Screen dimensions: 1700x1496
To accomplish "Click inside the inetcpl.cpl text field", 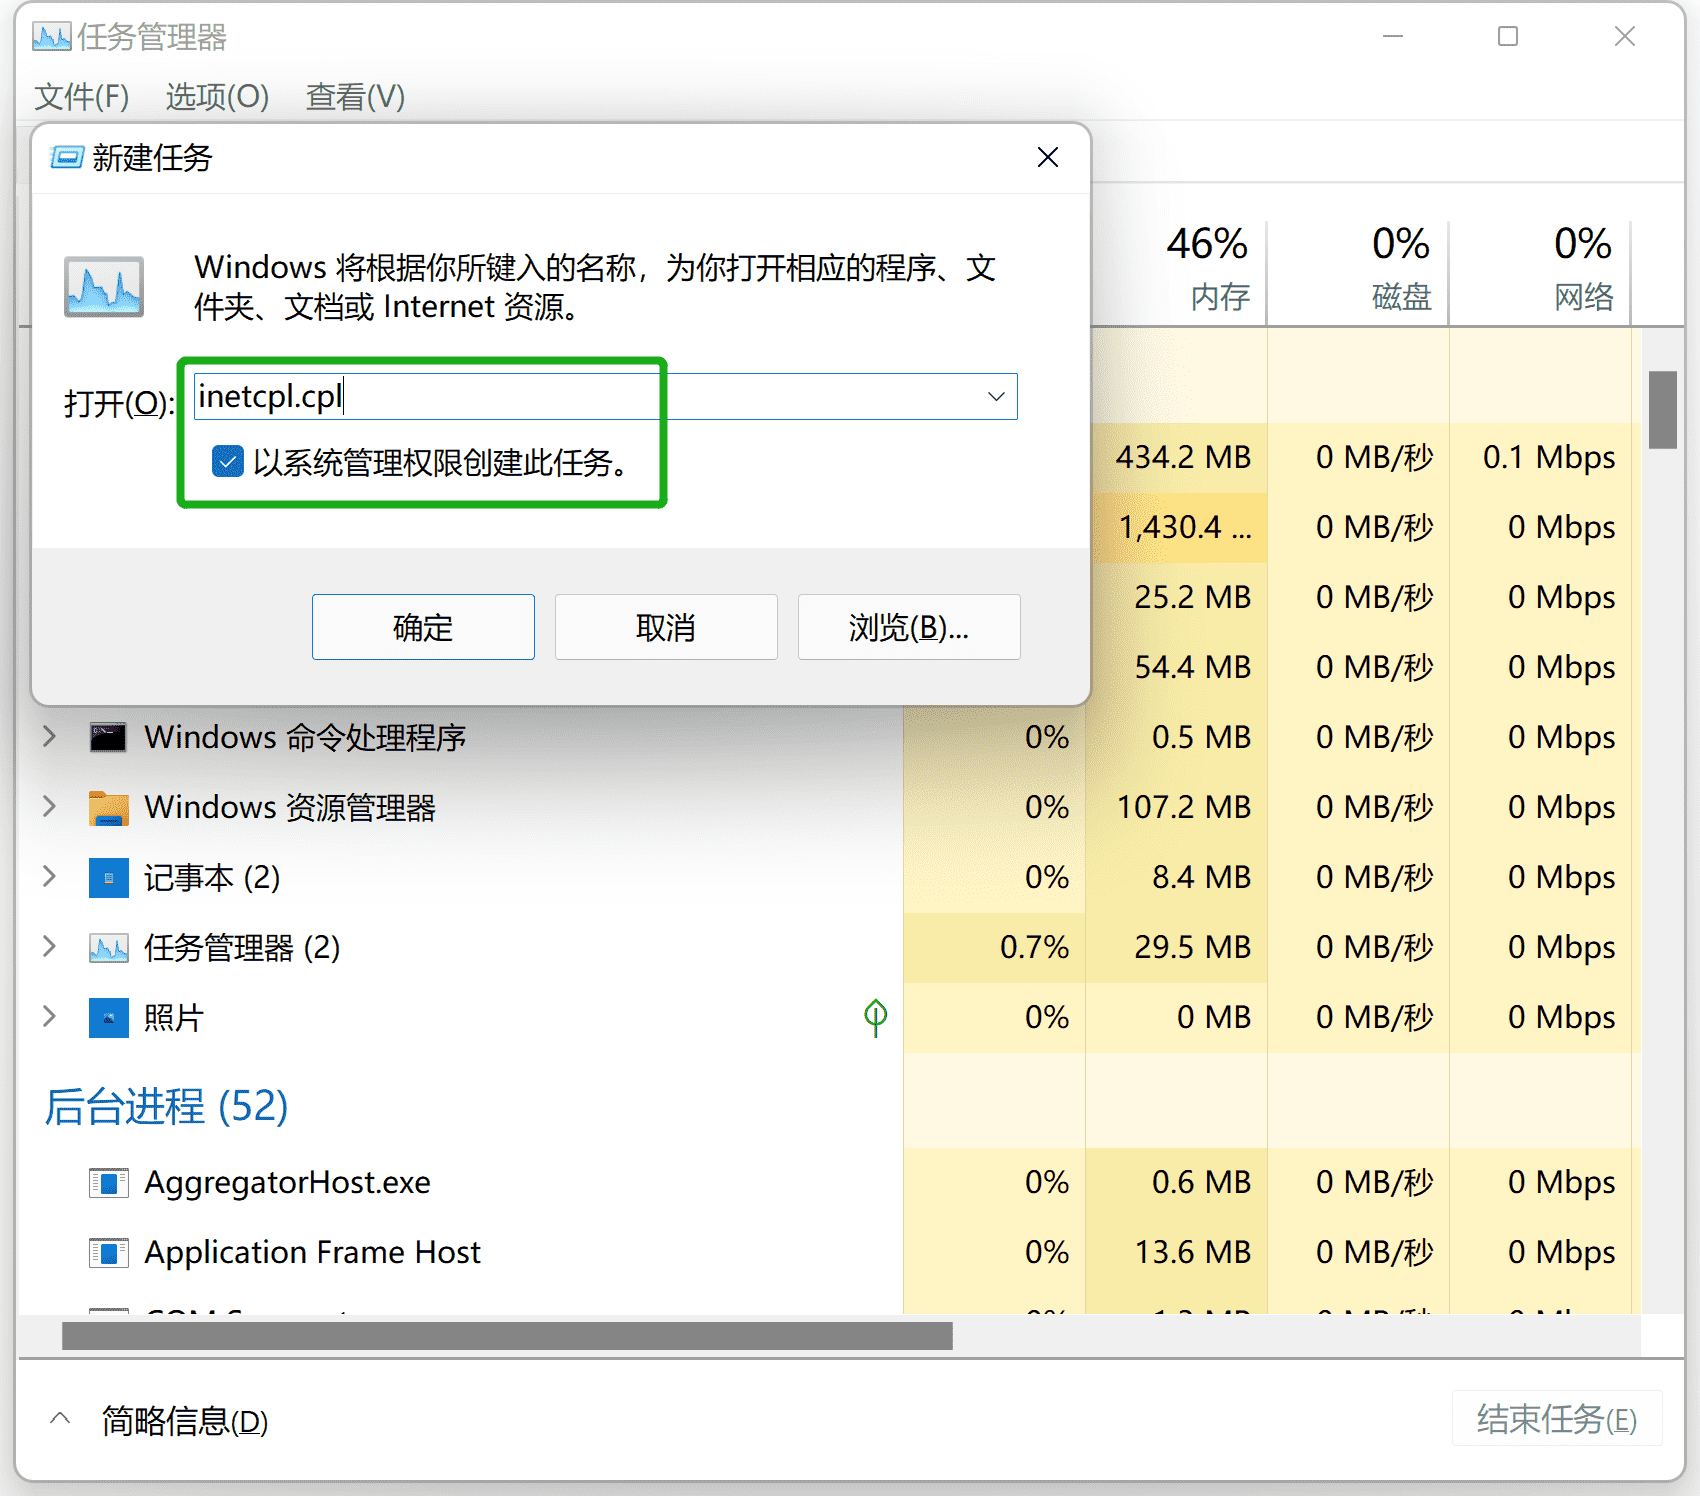I will point(500,396).
